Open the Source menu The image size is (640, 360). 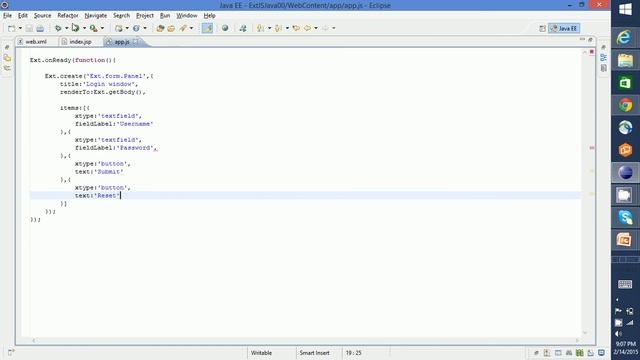(x=42, y=16)
